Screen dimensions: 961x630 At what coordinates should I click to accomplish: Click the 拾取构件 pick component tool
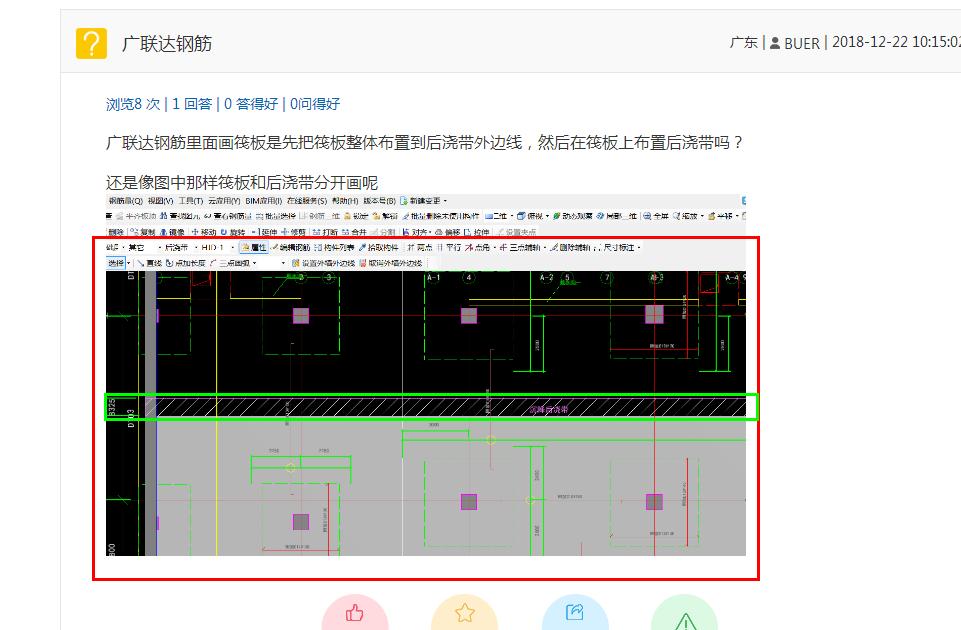[379, 248]
